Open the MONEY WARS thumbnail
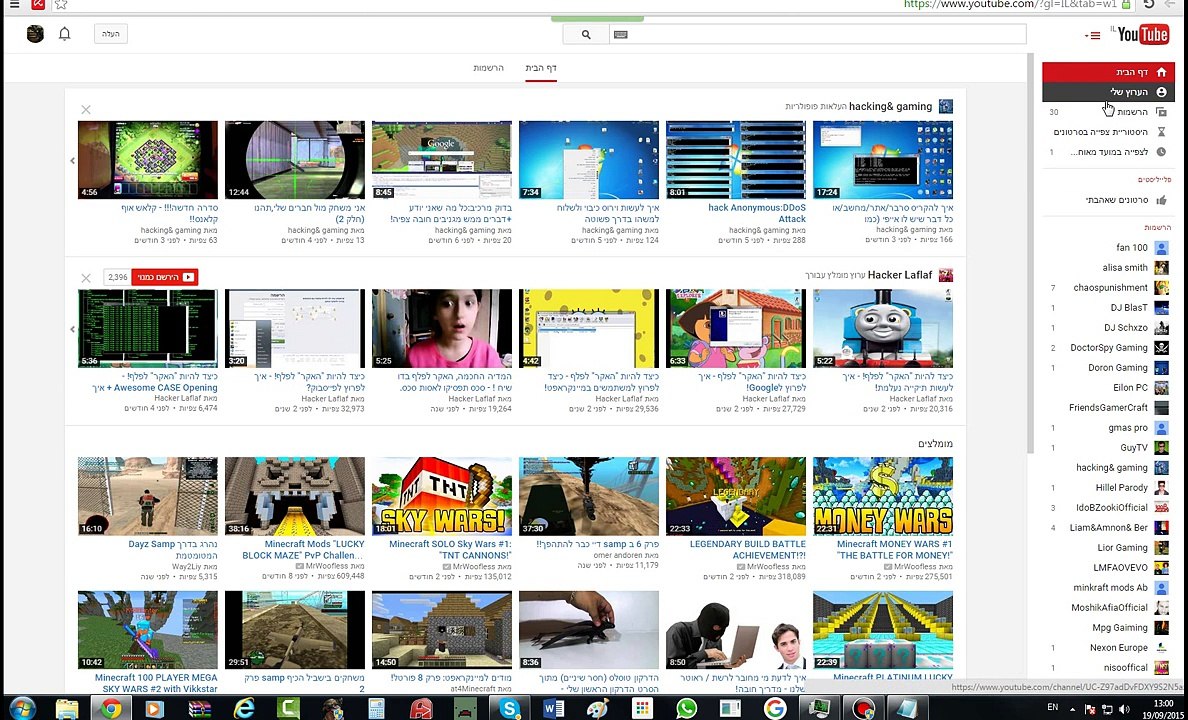Screen dimensions: 1188x720 click(x=883, y=496)
